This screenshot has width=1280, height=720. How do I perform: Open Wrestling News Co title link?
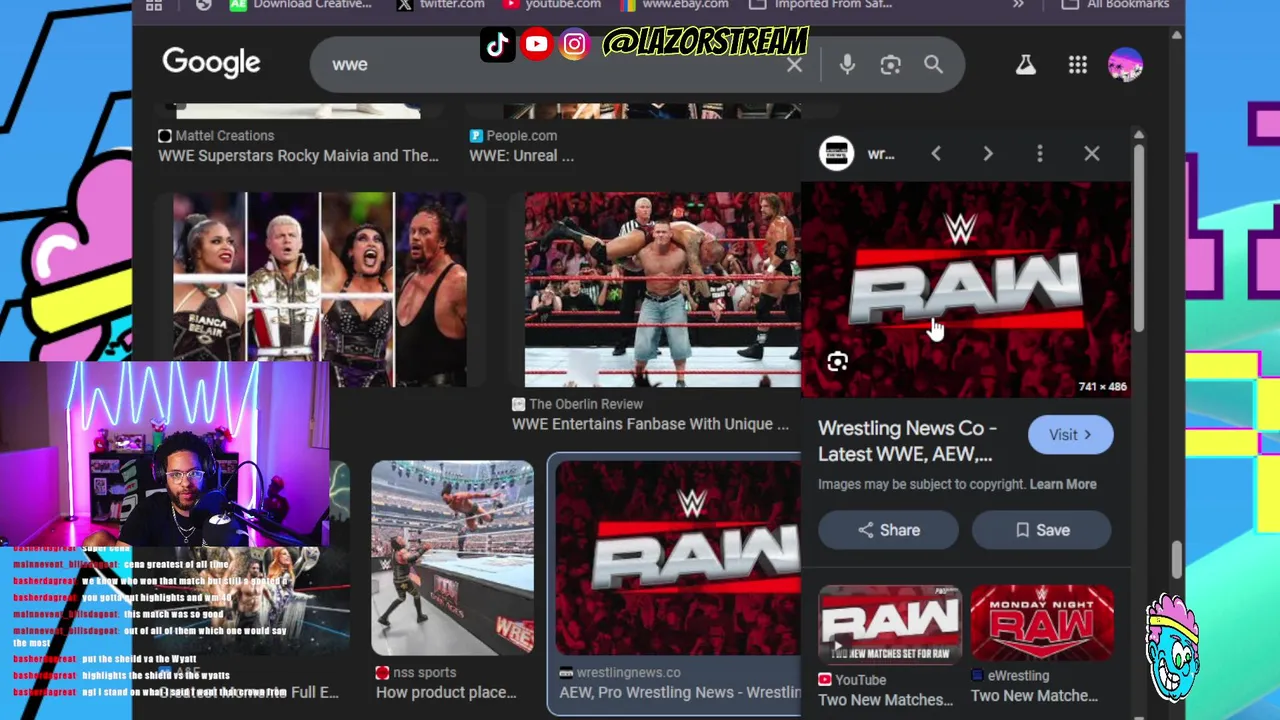(907, 441)
